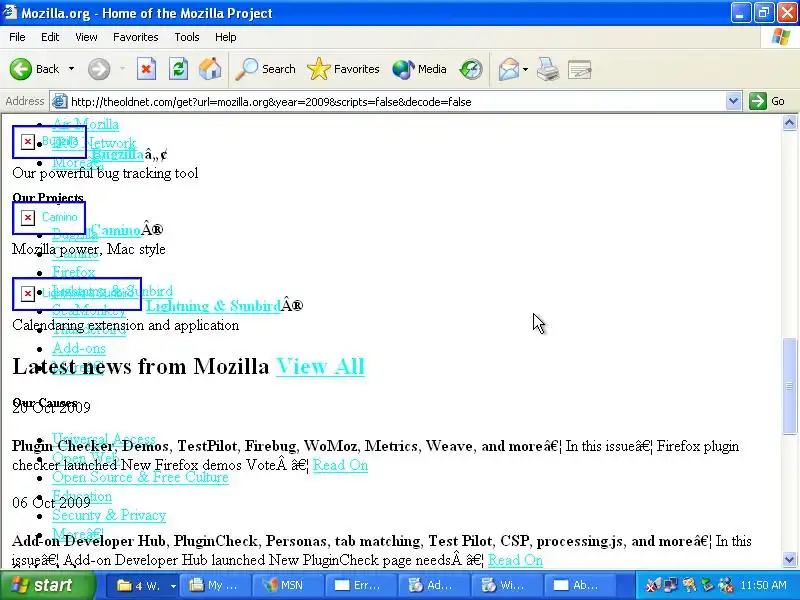Viewport: 800px width, 600px height.
Task: Open Read On for 06 Oct 2009 article
Action: pos(515,560)
